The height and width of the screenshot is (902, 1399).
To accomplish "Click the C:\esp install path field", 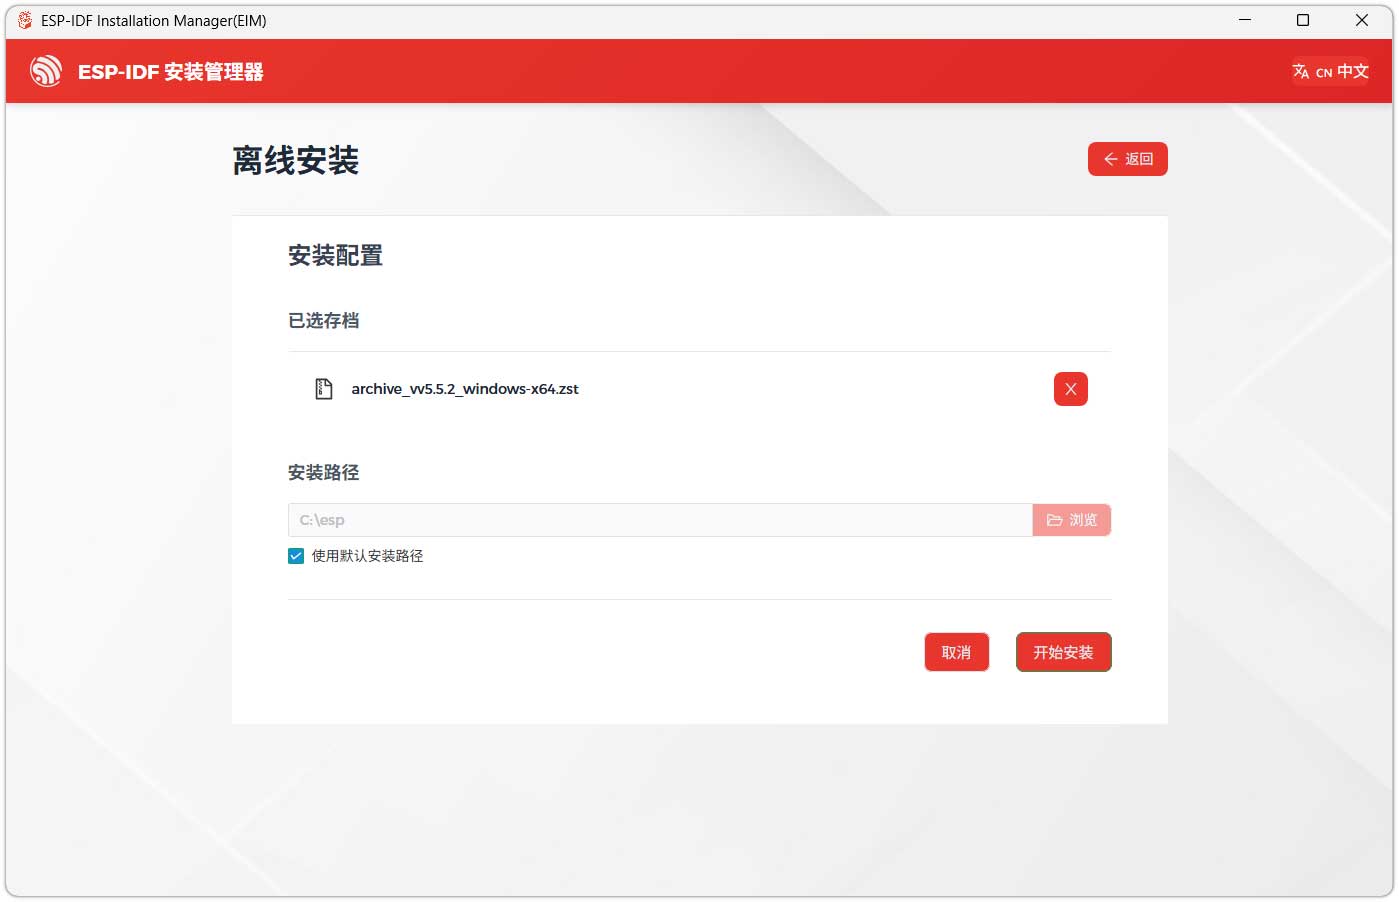I will 660,520.
